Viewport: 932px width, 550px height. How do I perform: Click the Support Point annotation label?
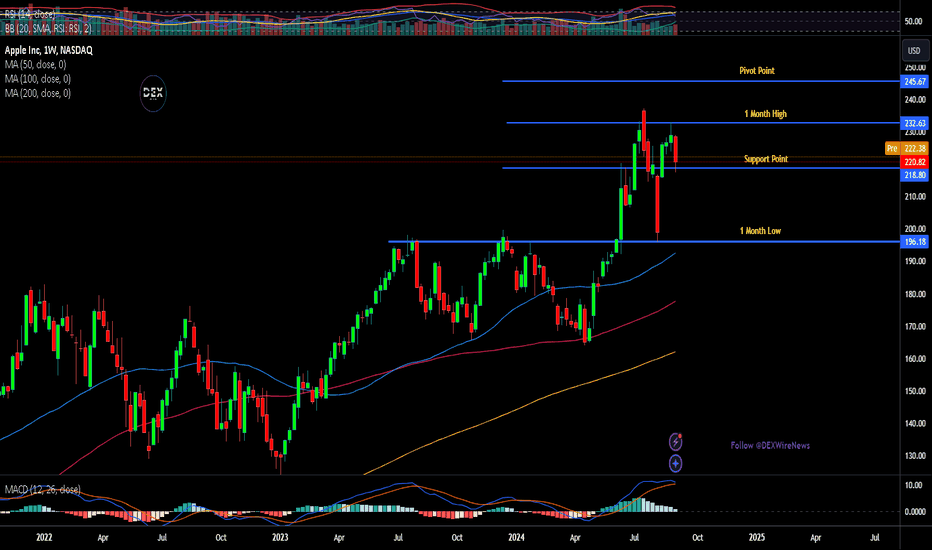click(x=766, y=159)
